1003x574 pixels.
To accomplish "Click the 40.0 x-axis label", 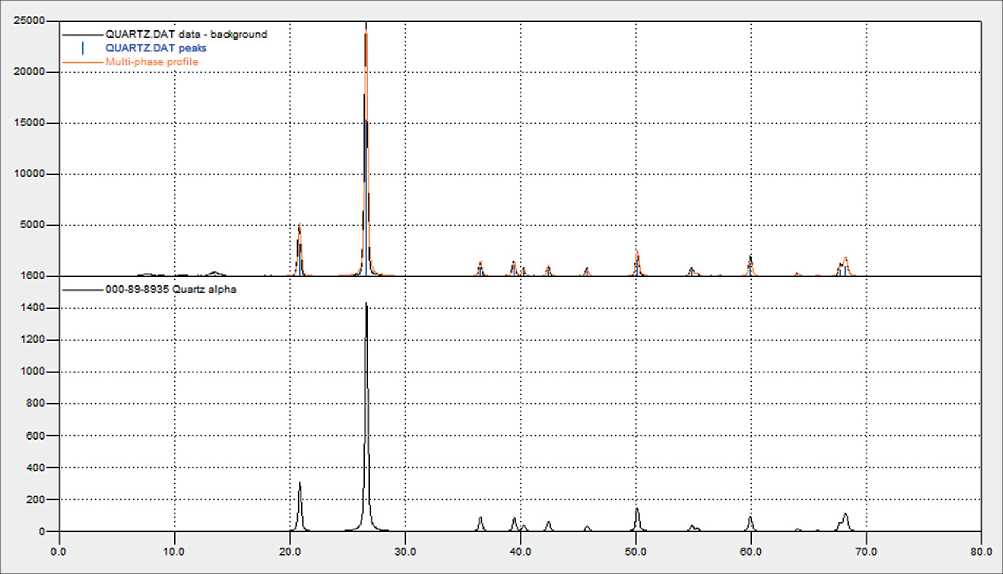I will pyautogui.click(x=520, y=552).
